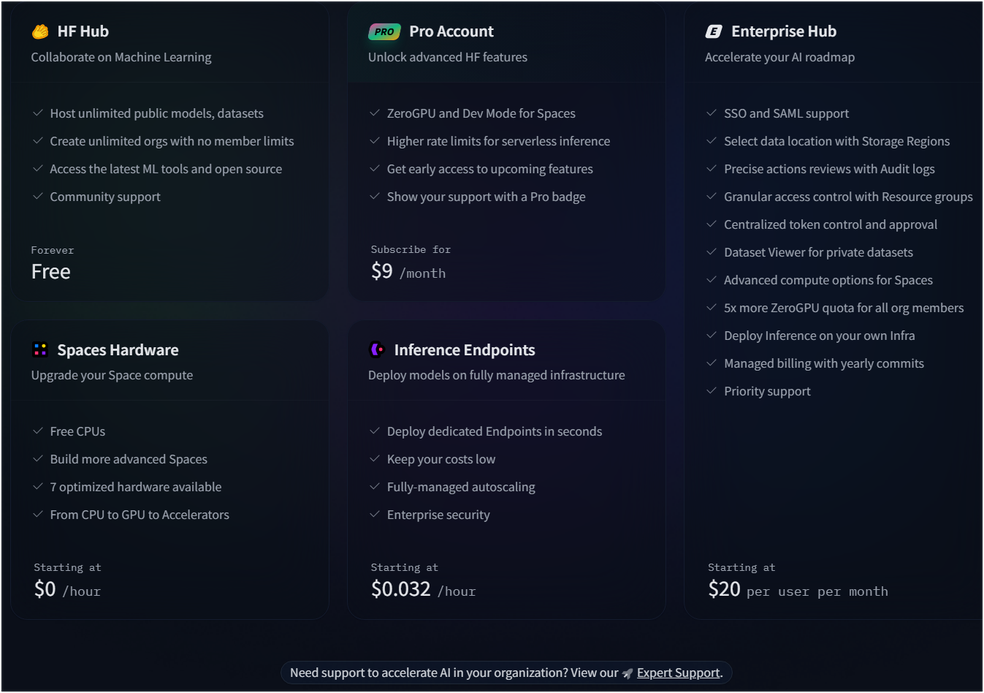Click the Inference Endpoints purple icon
The image size is (984, 693).
click(377, 350)
